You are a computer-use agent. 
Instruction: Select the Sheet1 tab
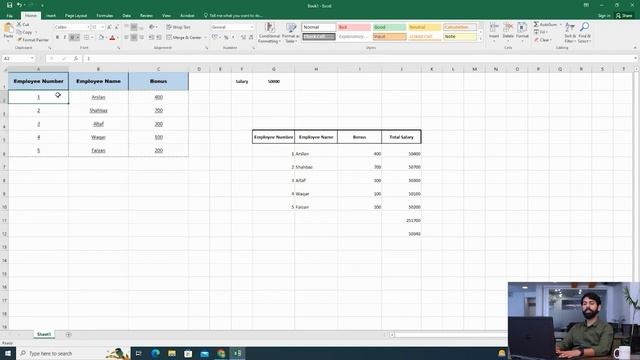click(x=44, y=334)
